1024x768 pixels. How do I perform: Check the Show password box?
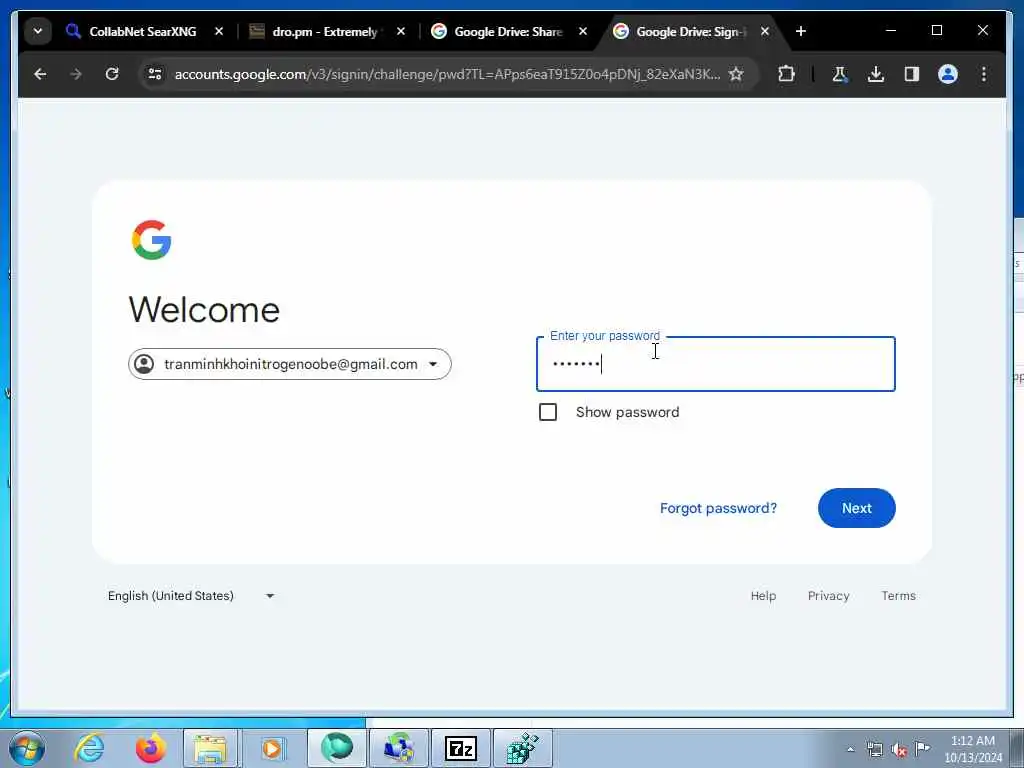pyautogui.click(x=548, y=412)
